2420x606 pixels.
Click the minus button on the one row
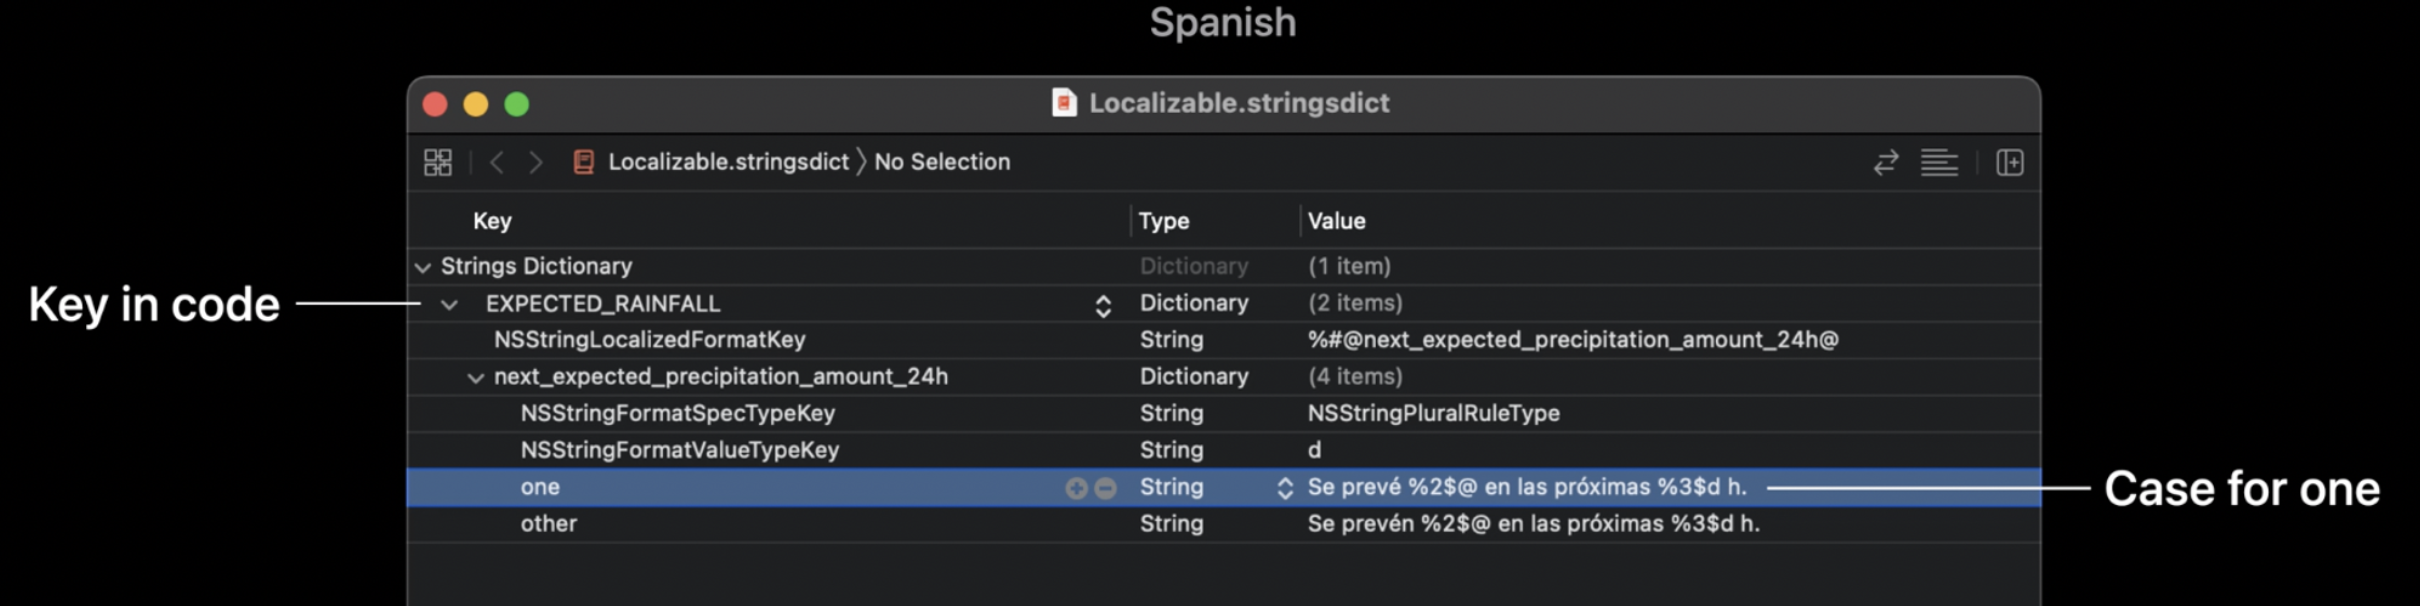coord(1105,488)
